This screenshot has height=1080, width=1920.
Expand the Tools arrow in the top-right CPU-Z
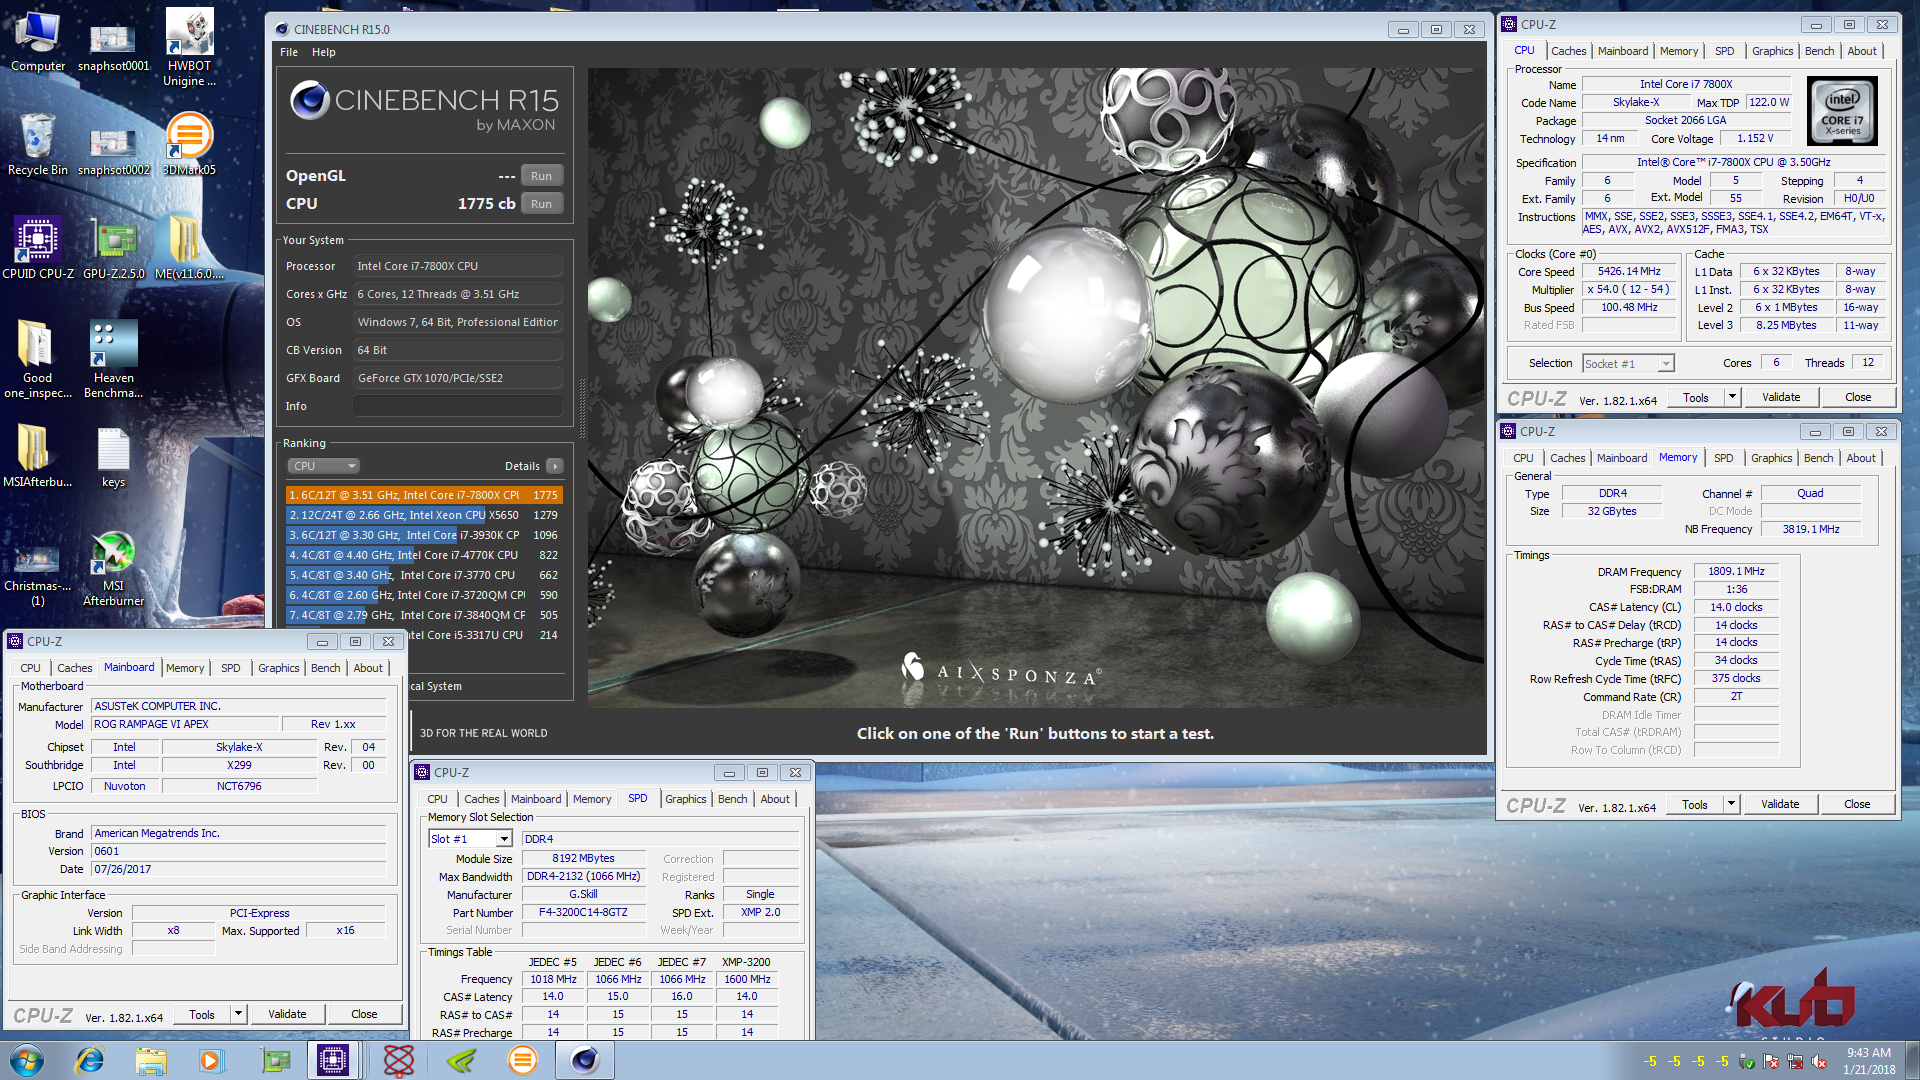tap(1733, 398)
